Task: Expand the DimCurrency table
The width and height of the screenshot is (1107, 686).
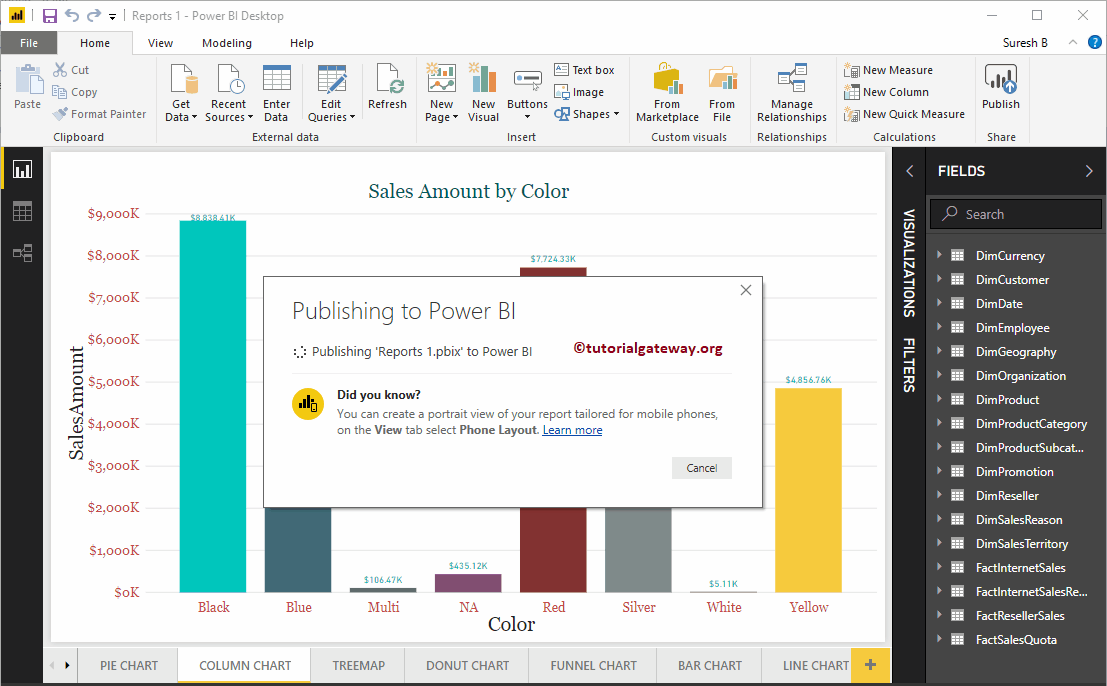Action: tap(939, 255)
